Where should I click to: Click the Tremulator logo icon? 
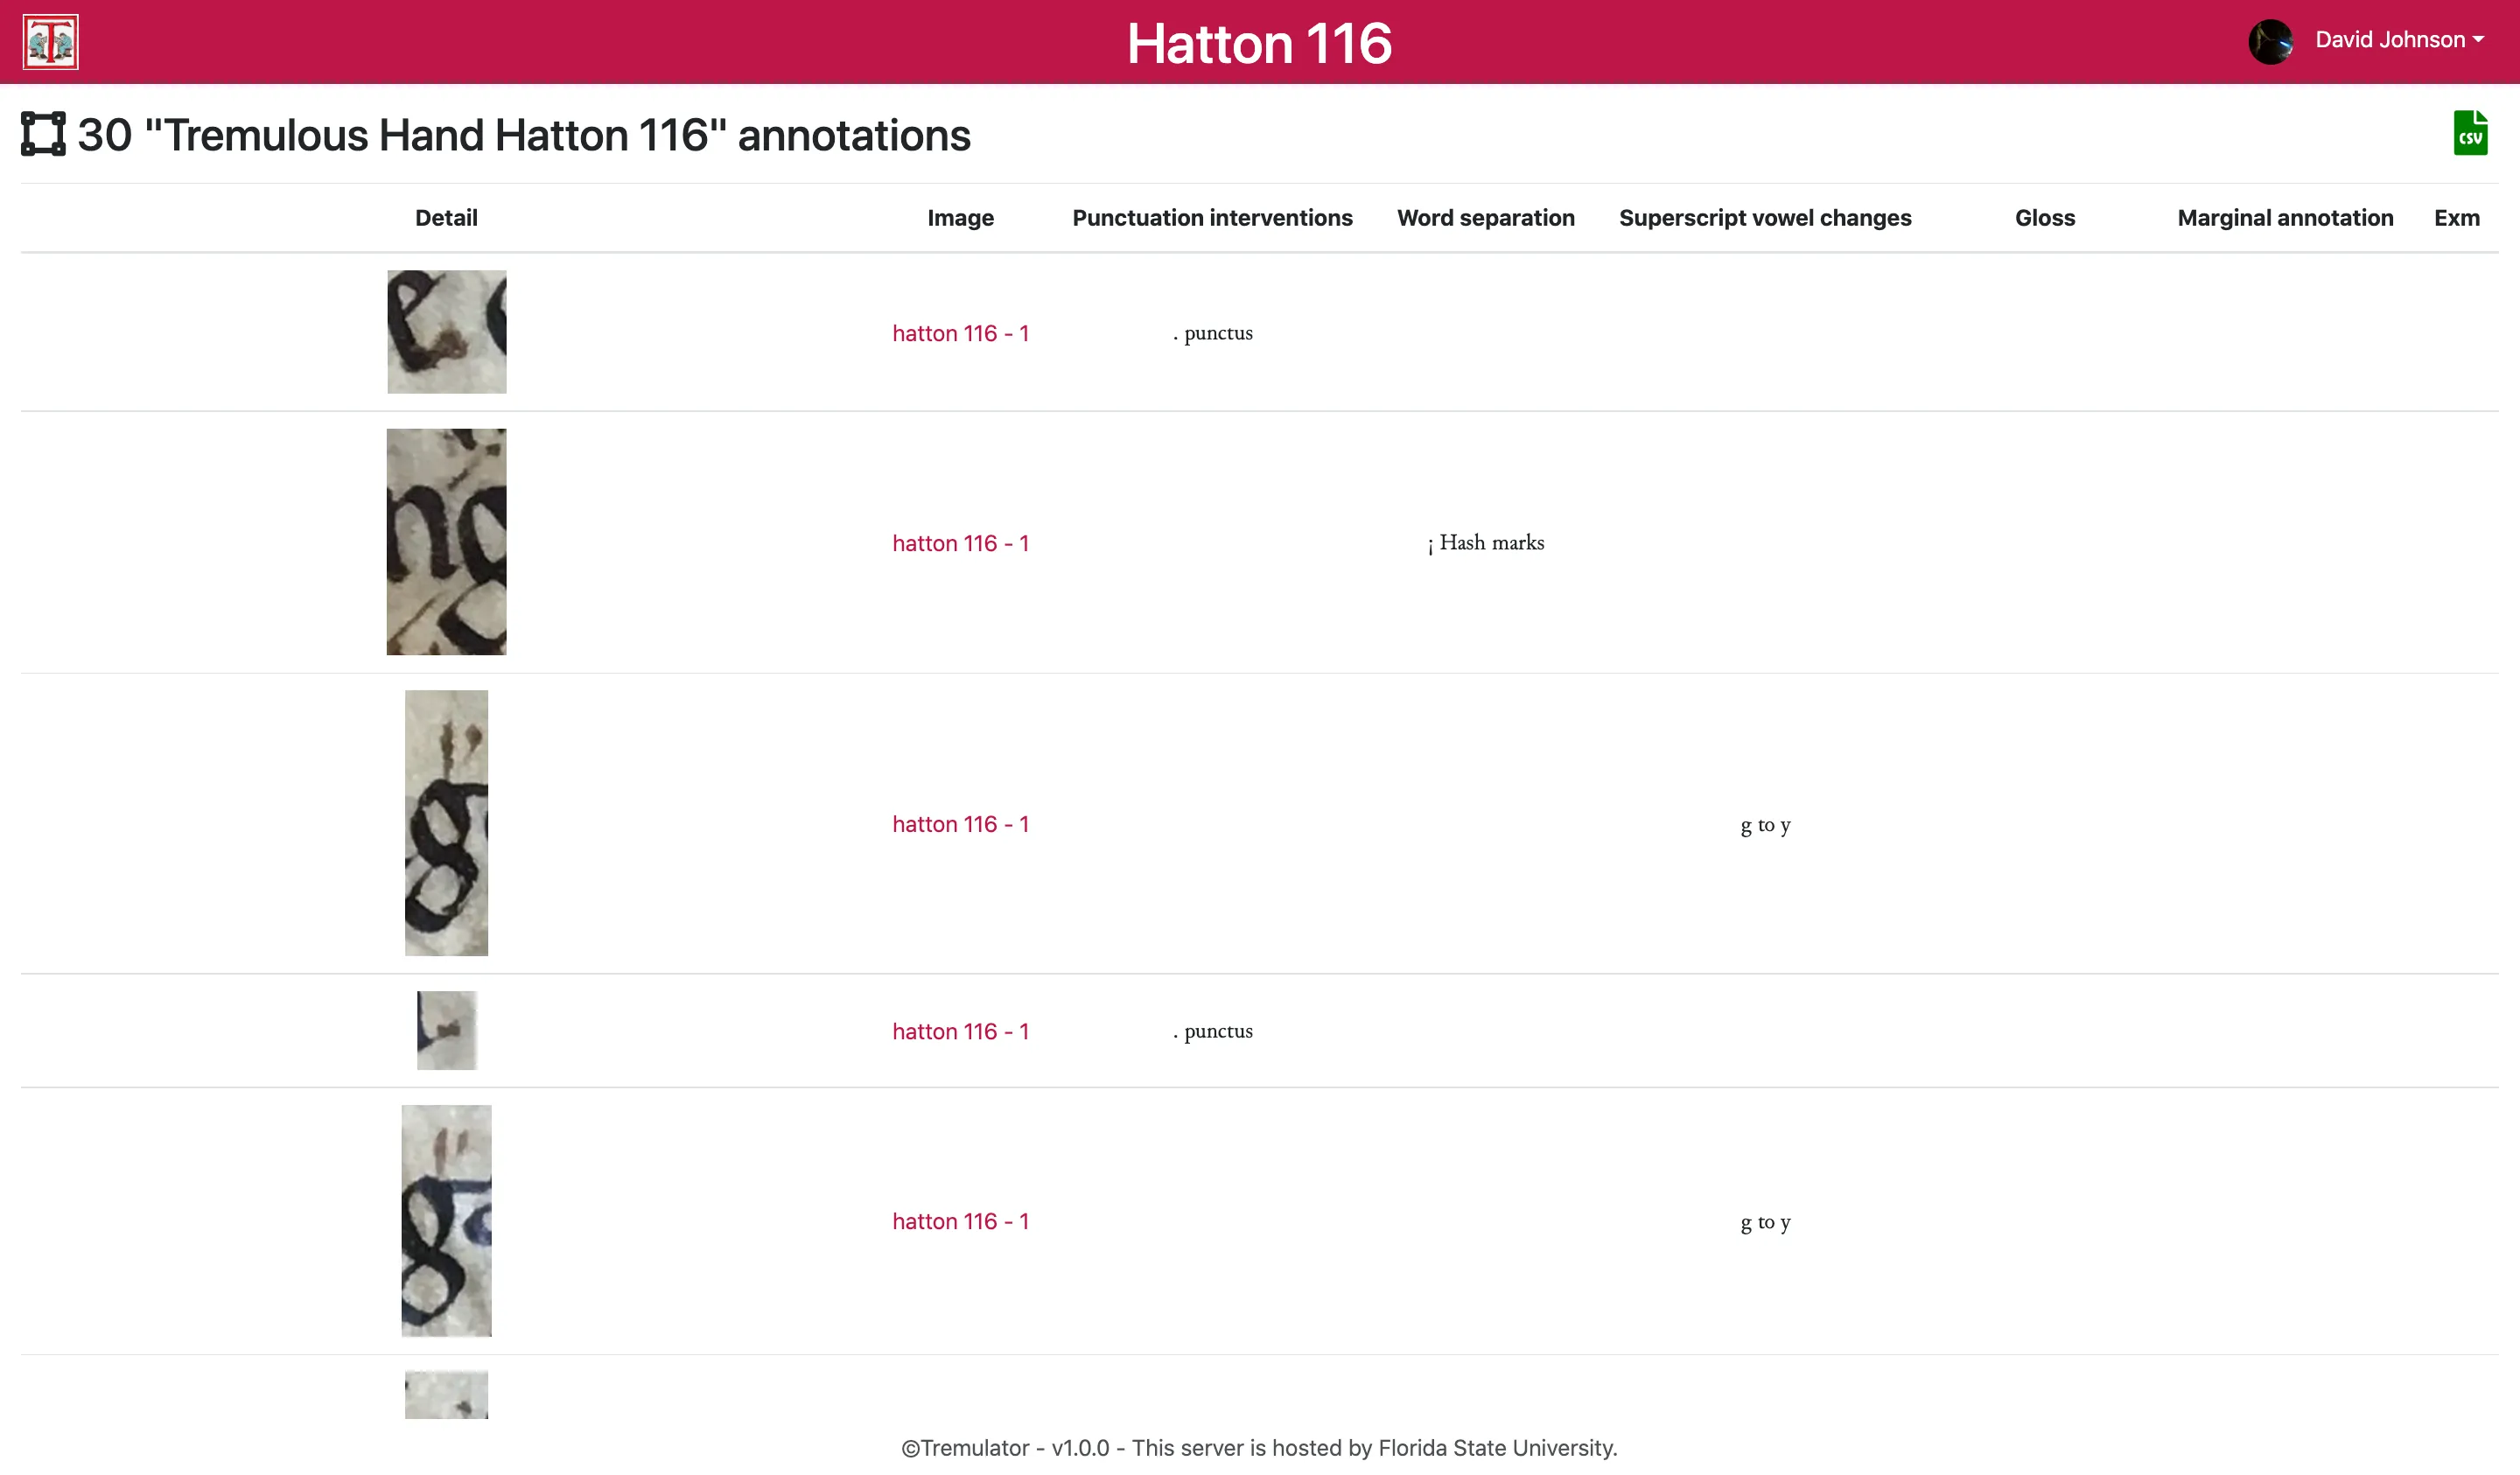click(50, 42)
